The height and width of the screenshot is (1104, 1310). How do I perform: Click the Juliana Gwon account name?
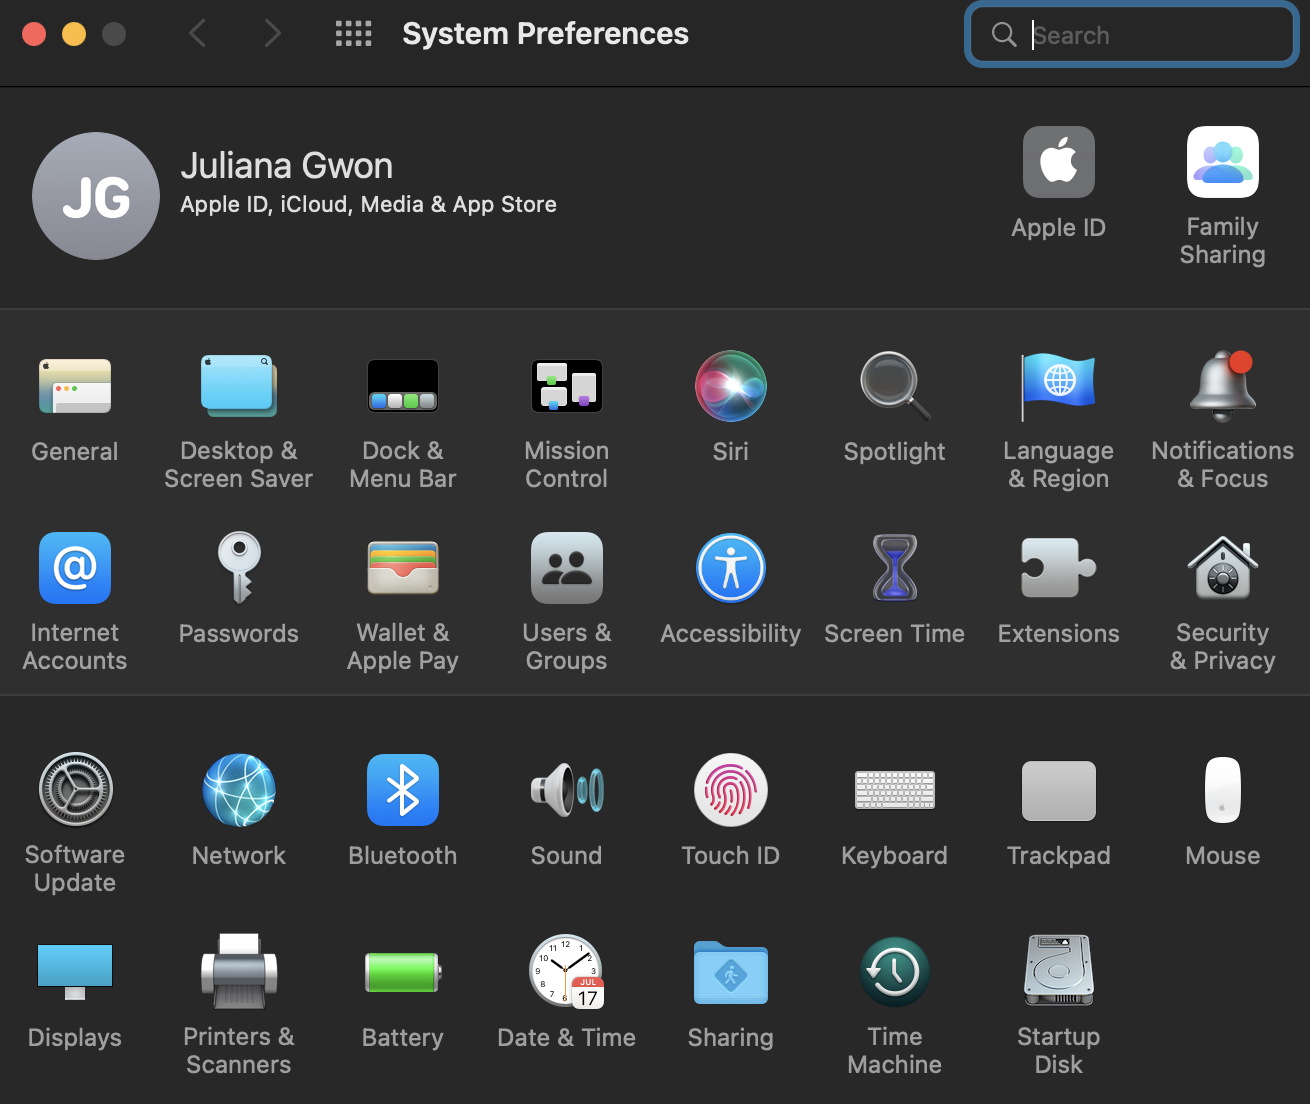click(x=287, y=166)
